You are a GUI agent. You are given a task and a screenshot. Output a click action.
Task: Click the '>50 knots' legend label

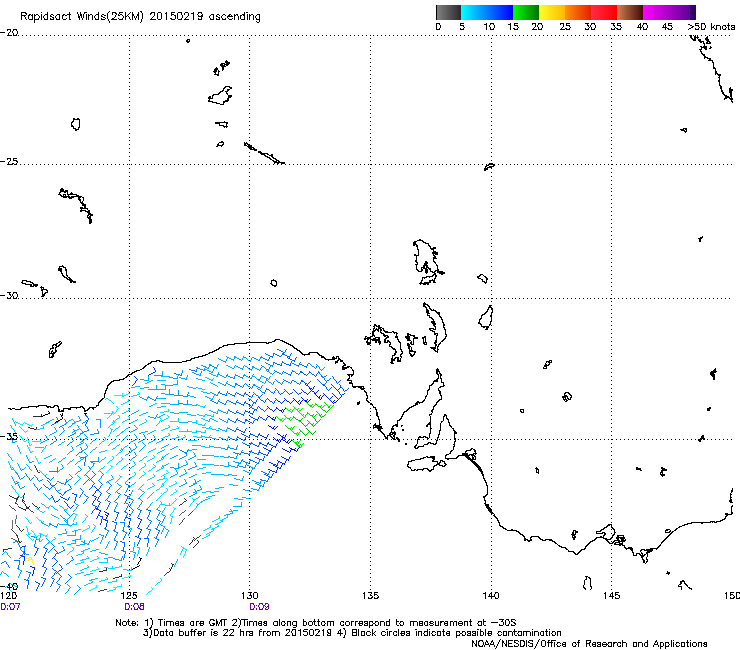tap(711, 27)
